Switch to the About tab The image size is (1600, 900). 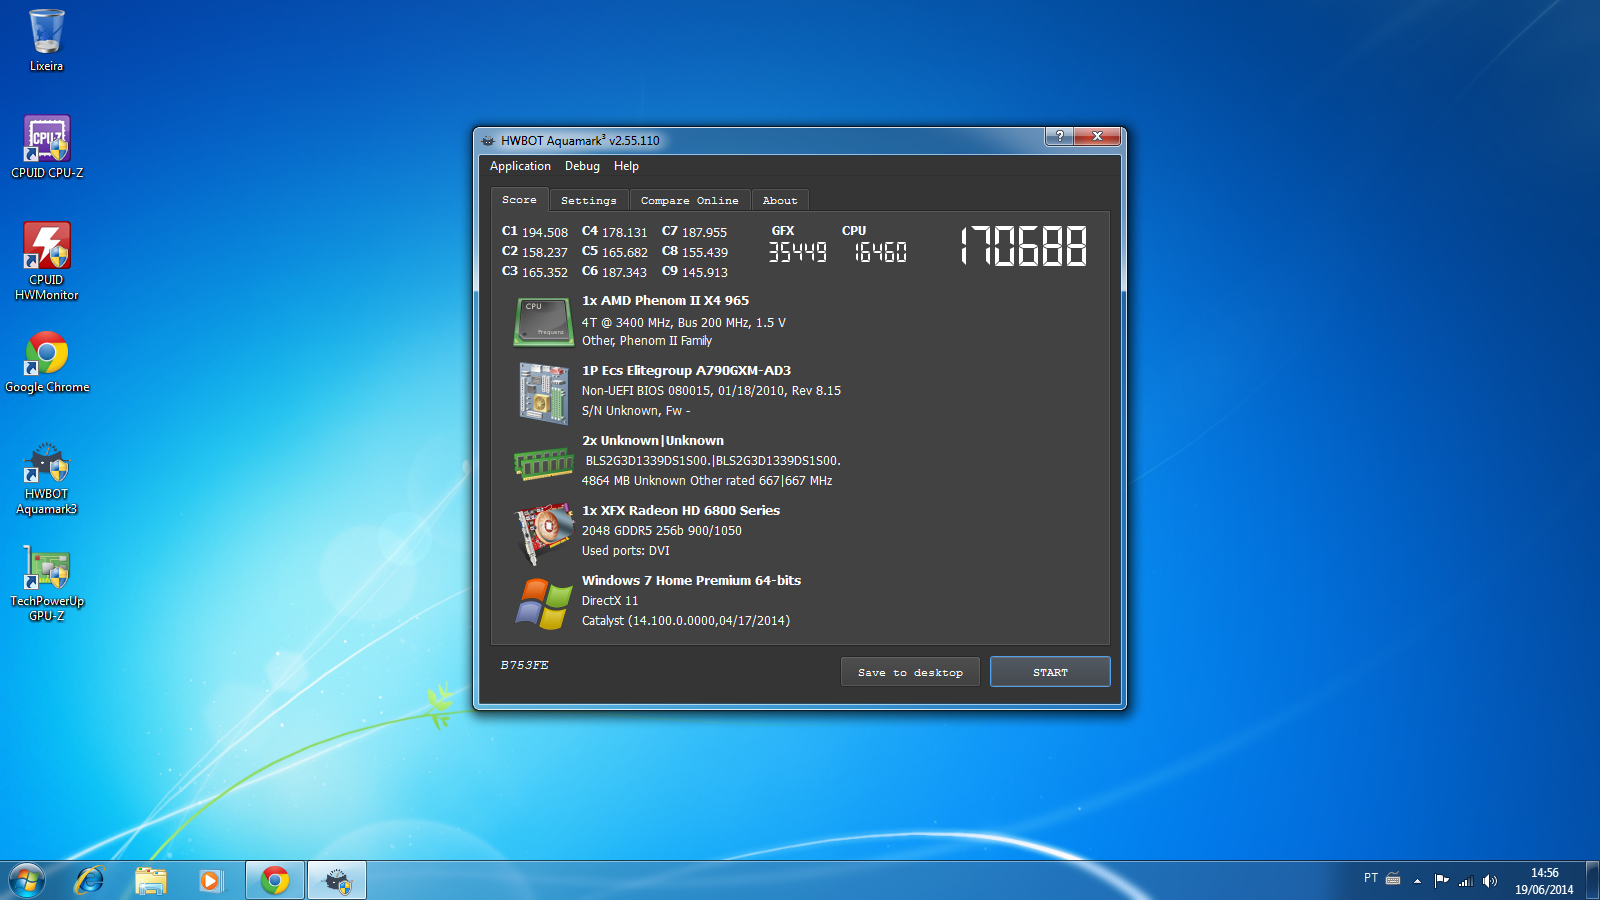coord(780,201)
